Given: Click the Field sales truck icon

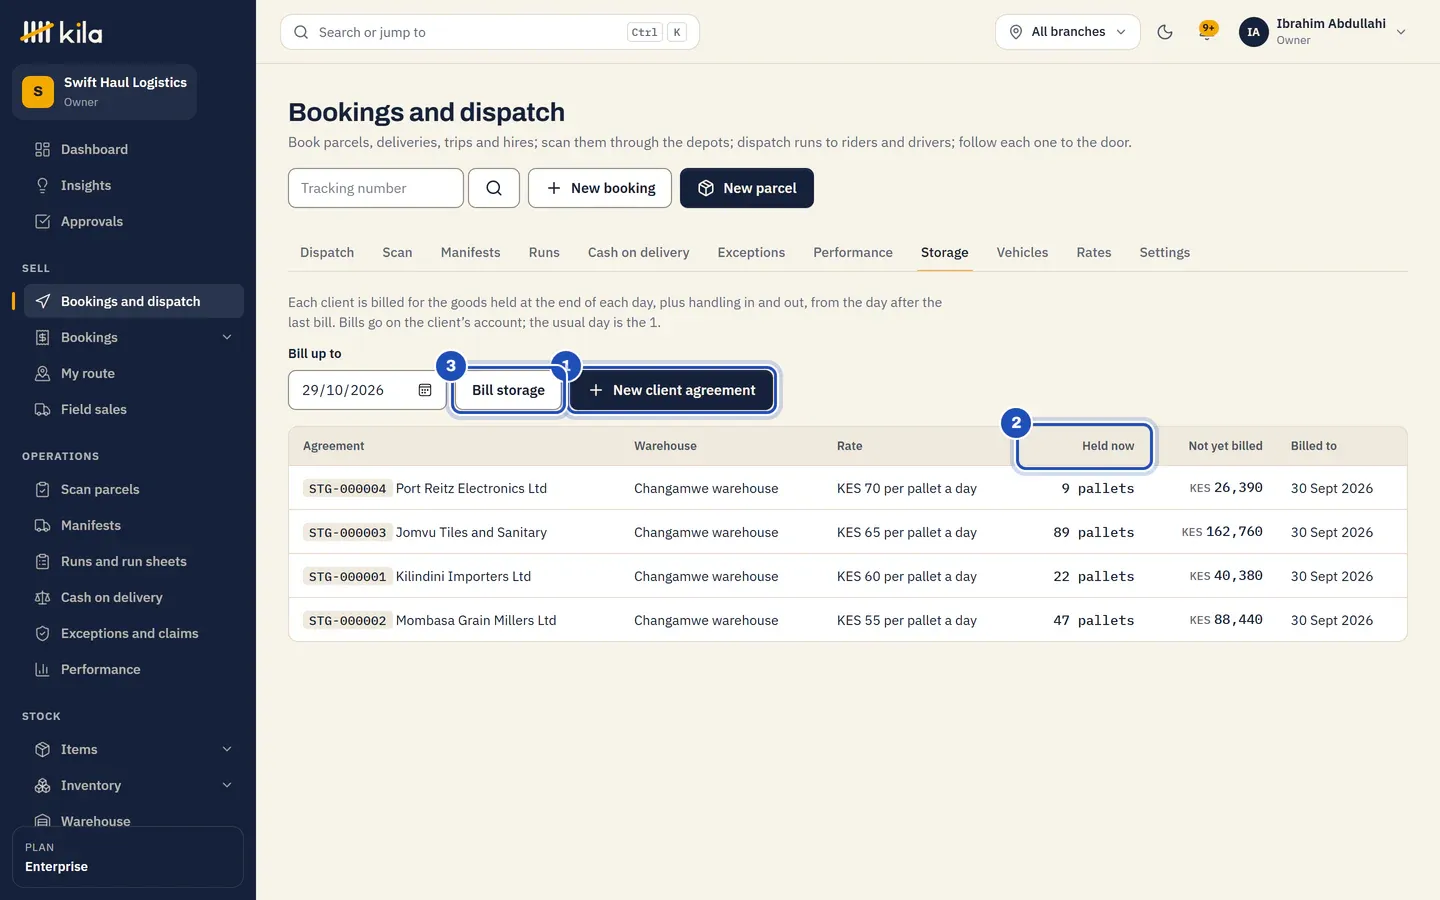Looking at the screenshot, I should coord(42,409).
